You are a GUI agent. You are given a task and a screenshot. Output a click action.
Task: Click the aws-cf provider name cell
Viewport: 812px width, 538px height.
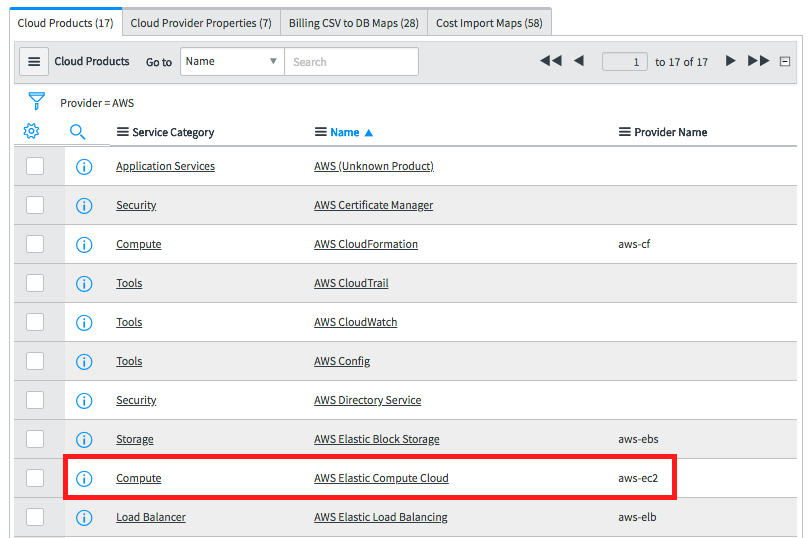coord(634,244)
